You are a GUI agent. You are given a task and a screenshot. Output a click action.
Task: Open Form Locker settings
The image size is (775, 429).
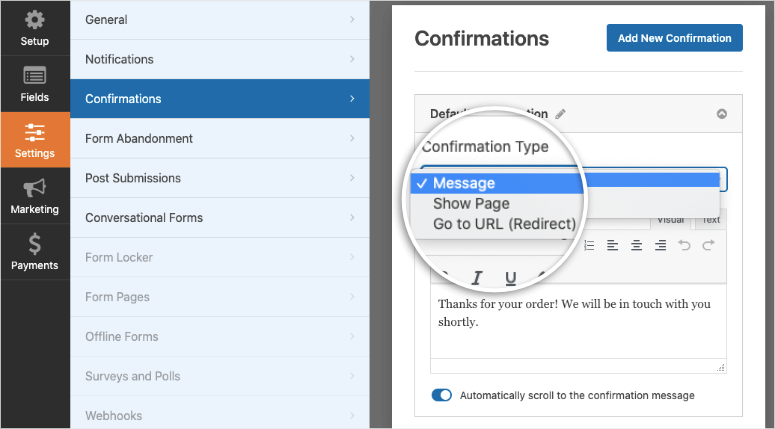pyautogui.click(x=220, y=257)
